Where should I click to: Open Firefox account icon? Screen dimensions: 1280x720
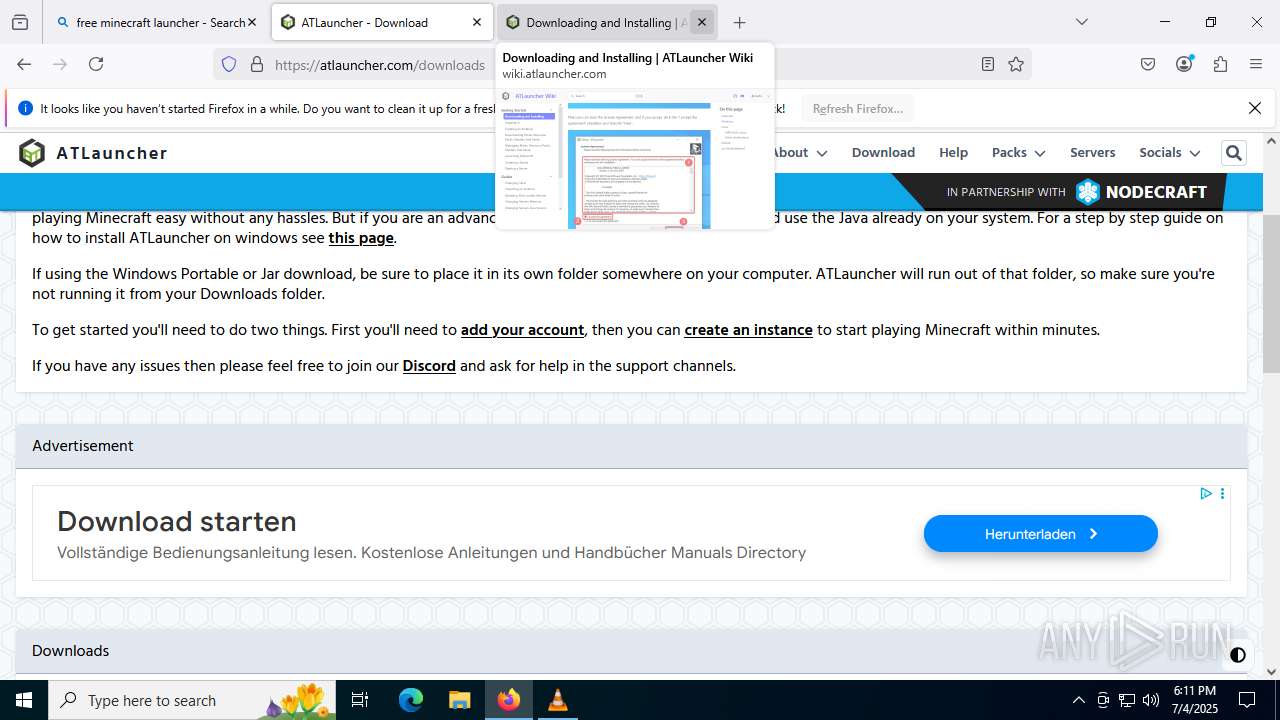pos(1184,64)
